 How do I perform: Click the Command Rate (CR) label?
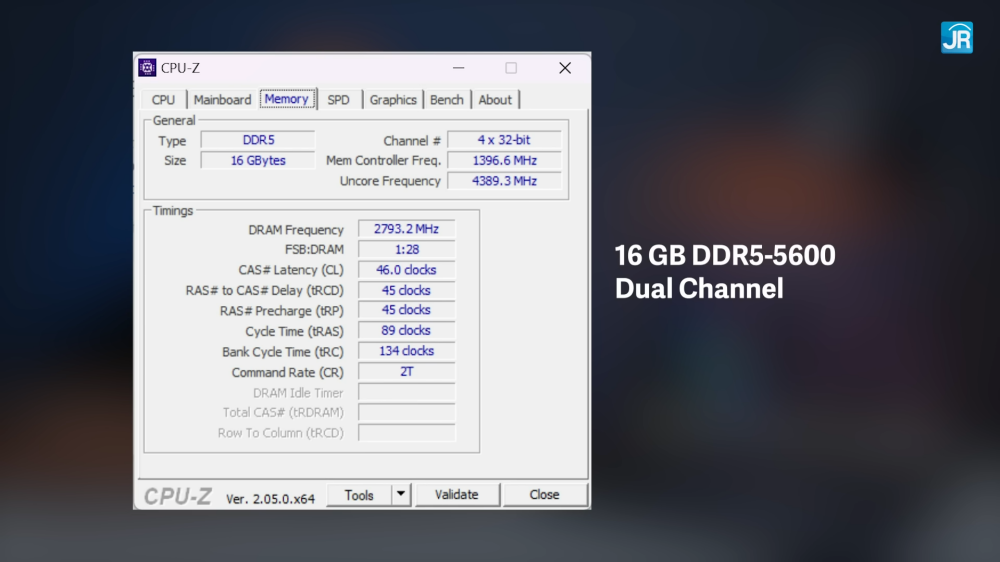[x=288, y=373]
